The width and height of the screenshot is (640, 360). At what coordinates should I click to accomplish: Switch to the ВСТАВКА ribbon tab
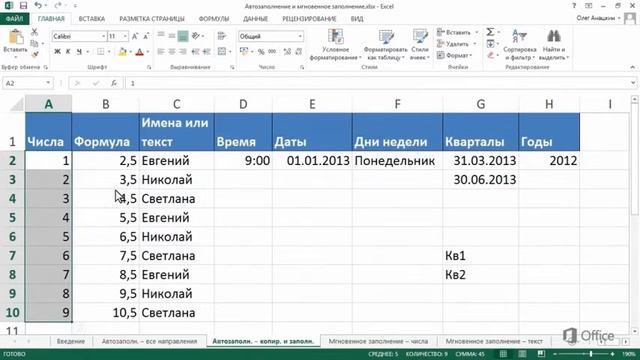pos(92,19)
